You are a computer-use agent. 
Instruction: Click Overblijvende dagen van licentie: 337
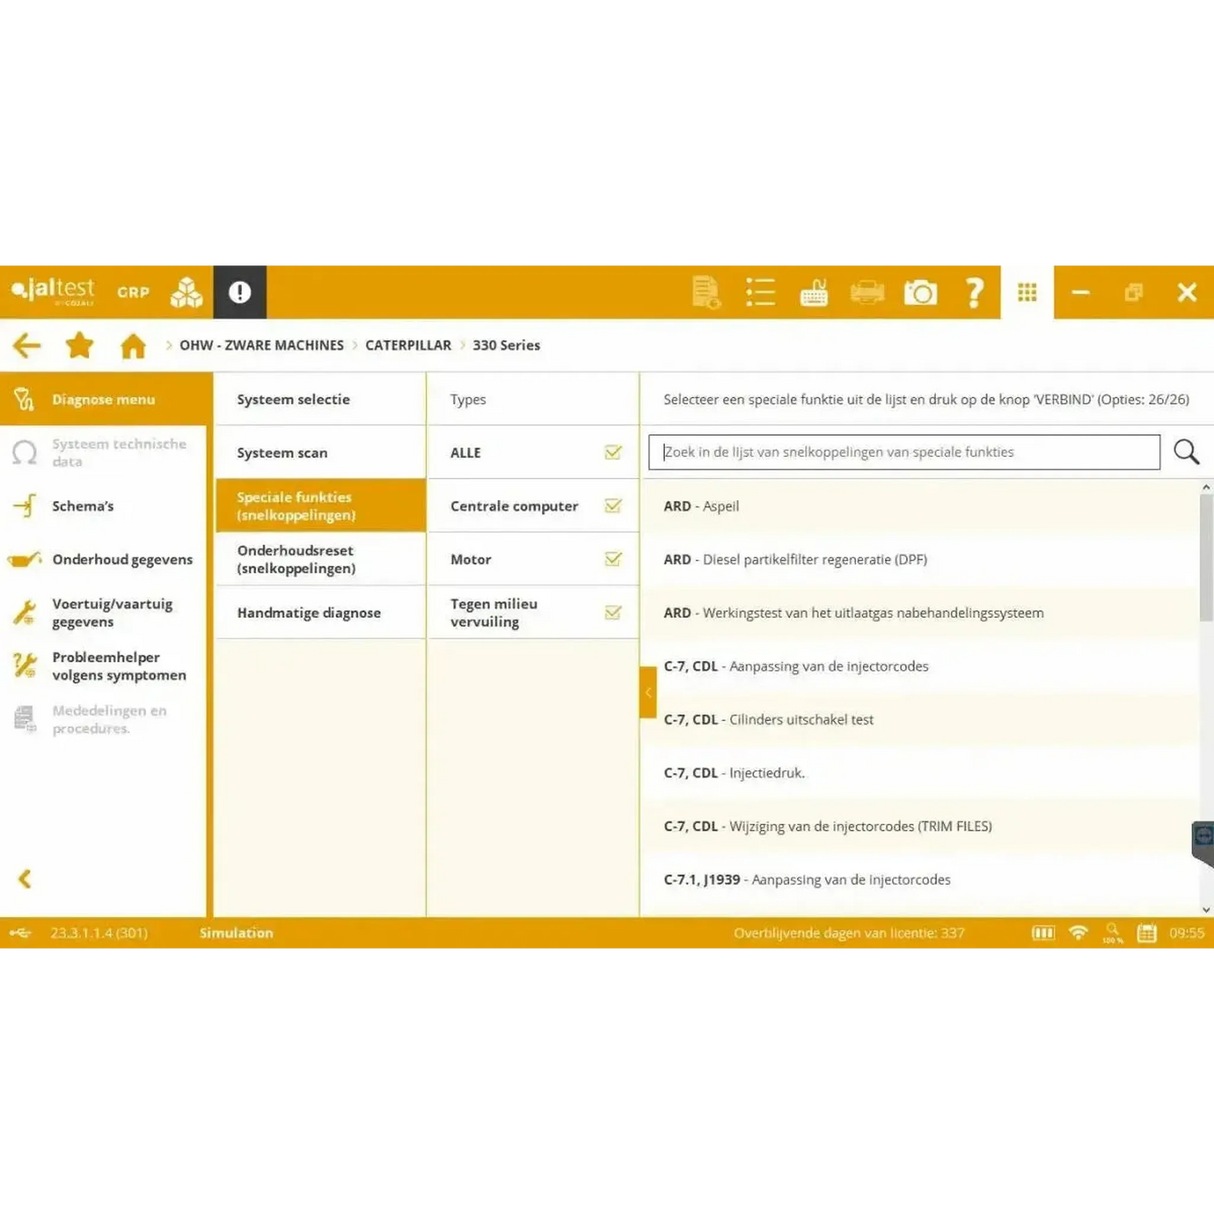[x=849, y=933]
